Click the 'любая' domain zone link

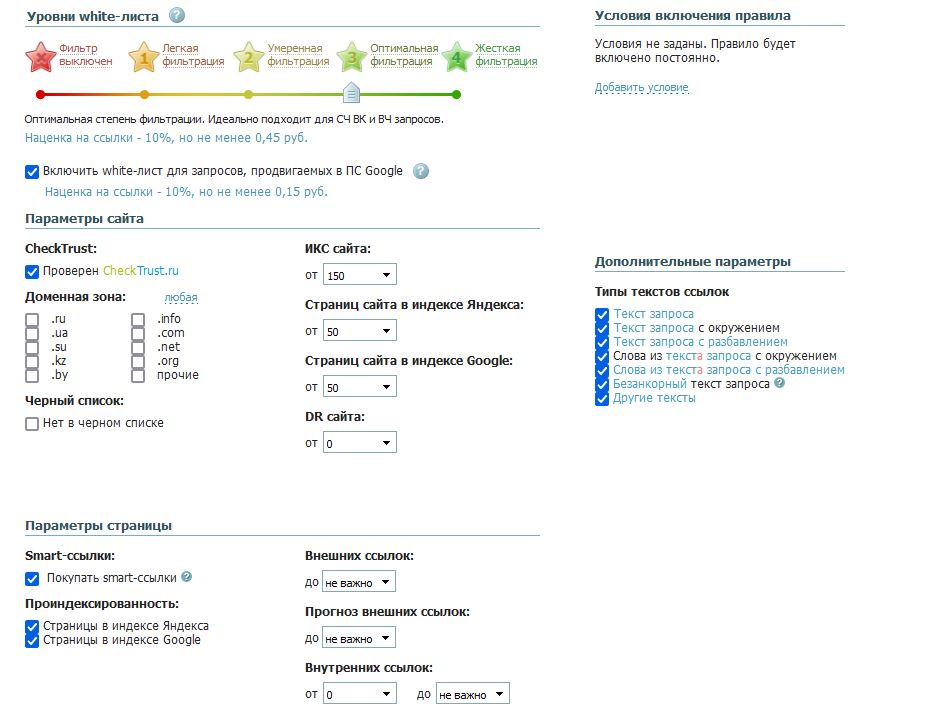coord(181,297)
